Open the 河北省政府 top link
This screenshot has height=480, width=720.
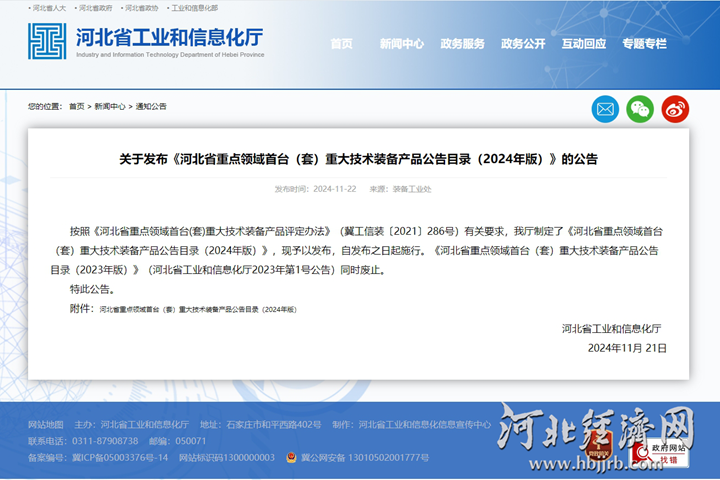click(95, 8)
